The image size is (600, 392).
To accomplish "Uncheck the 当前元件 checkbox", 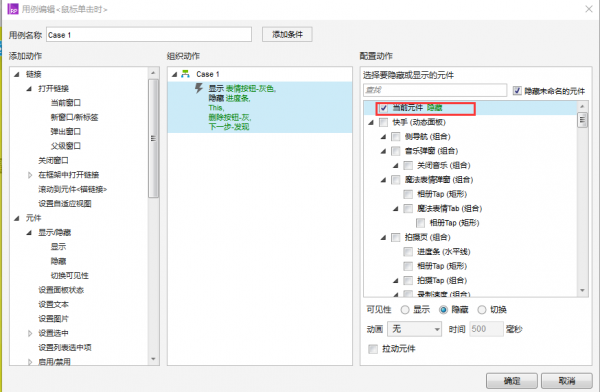I will [x=384, y=108].
